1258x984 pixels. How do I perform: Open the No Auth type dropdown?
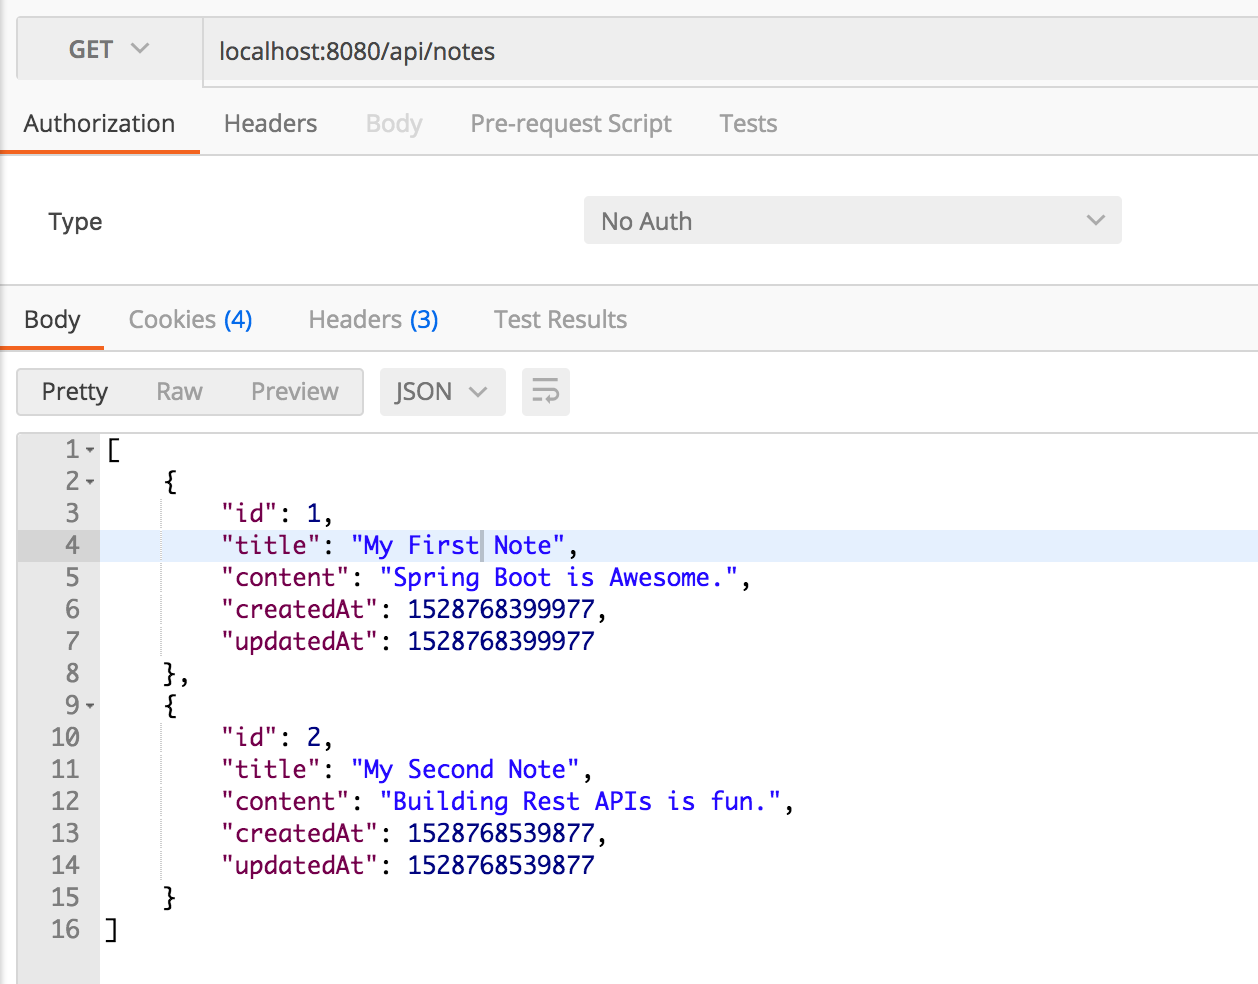[852, 221]
